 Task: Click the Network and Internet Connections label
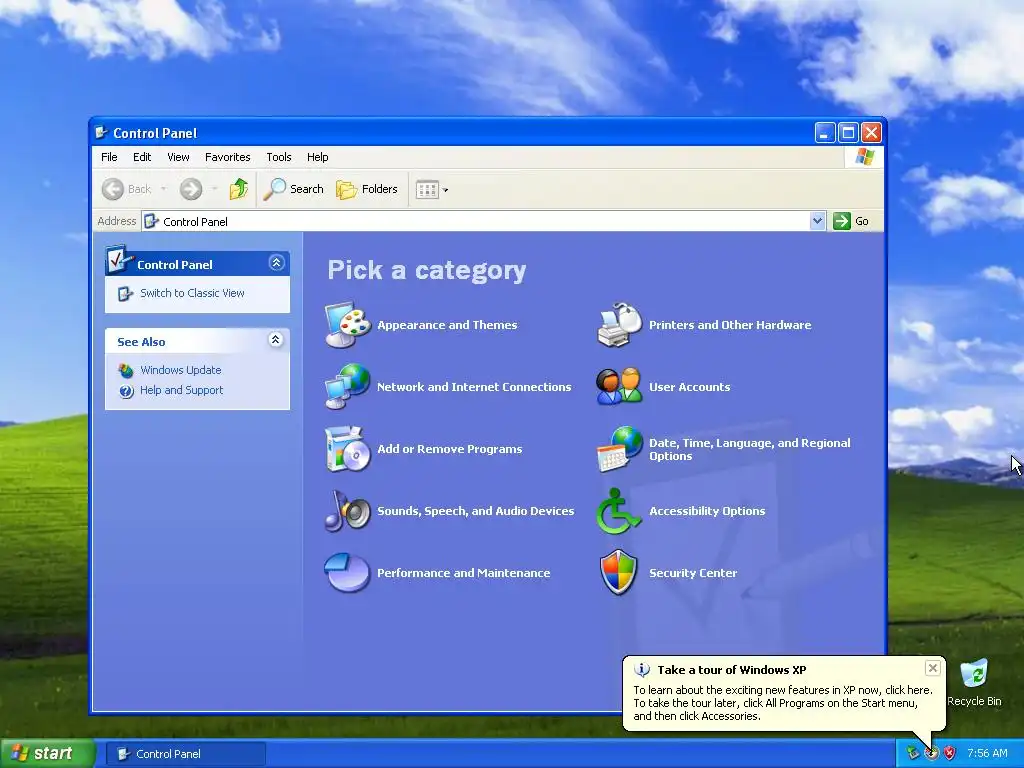[474, 387]
